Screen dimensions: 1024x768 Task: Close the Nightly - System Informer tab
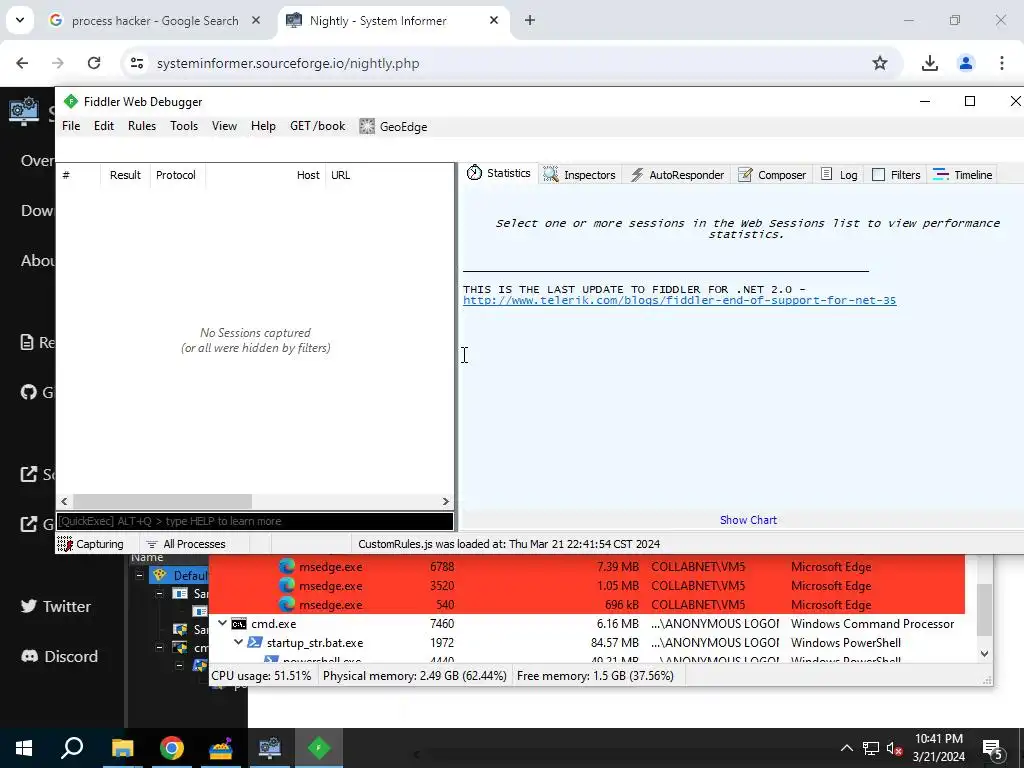(x=494, y=20)
